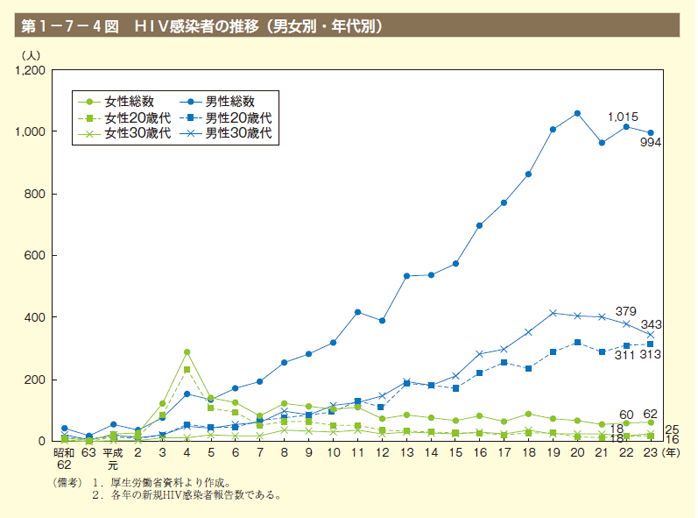The width and height of the screenshot is (698, 518).
Task: Click the 1,000 y-axis label
Action: 30,132
